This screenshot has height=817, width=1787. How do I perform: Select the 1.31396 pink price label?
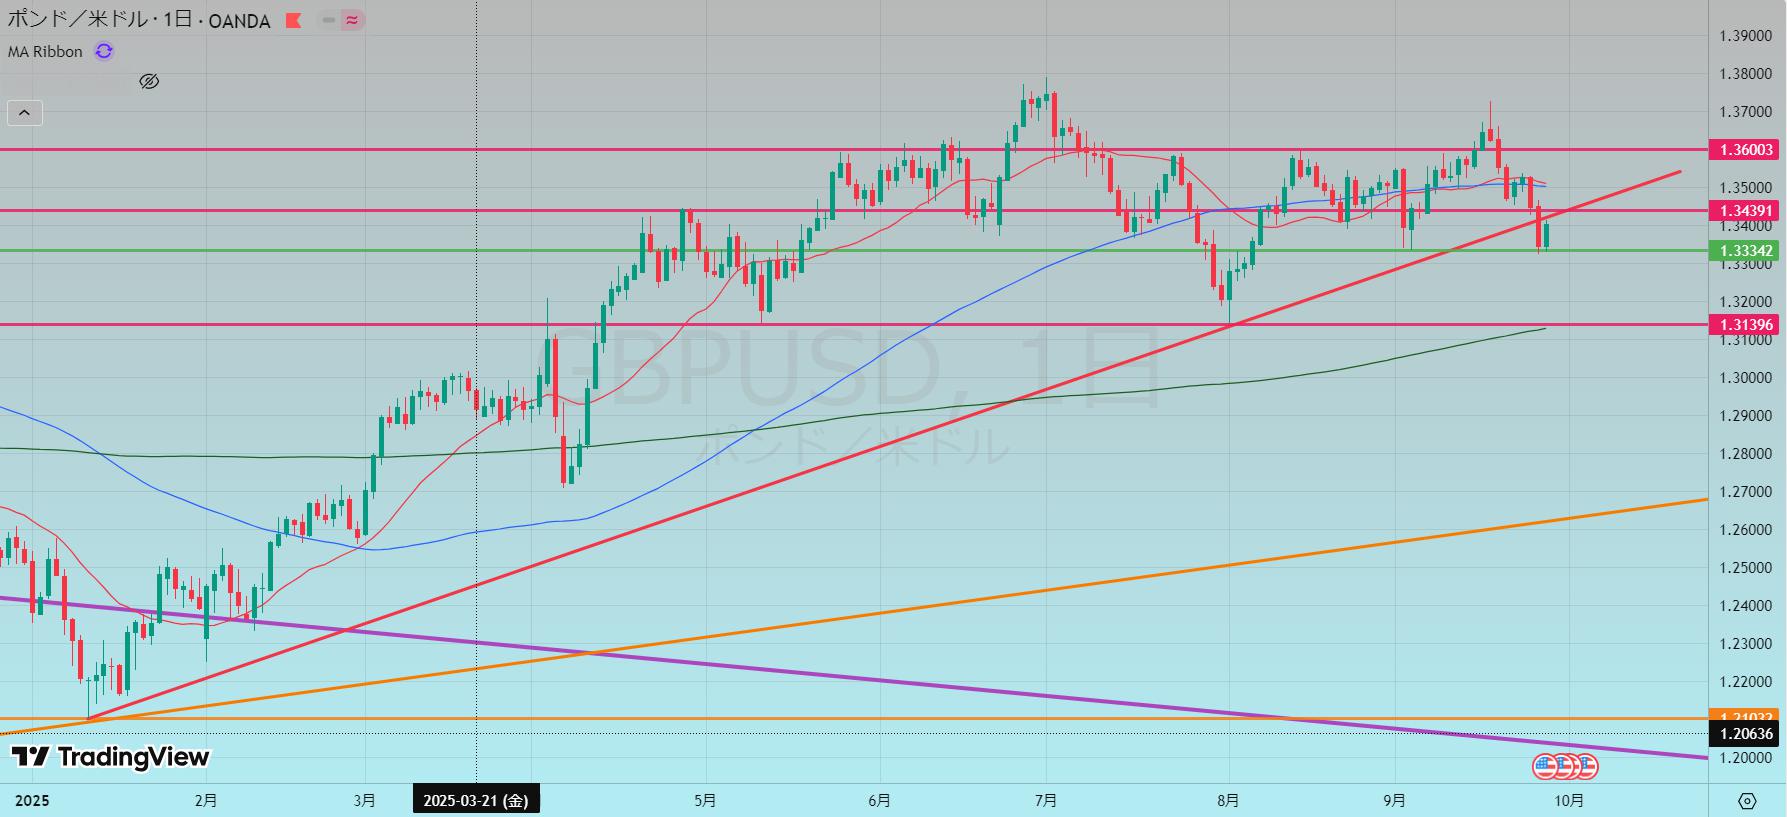[1746, 324]
